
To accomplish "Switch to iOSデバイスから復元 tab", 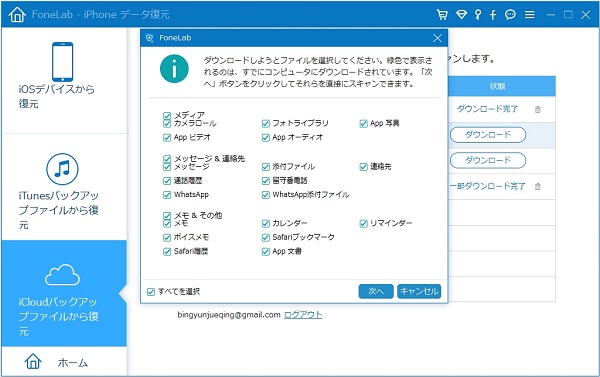I will (x=64, y=80).
